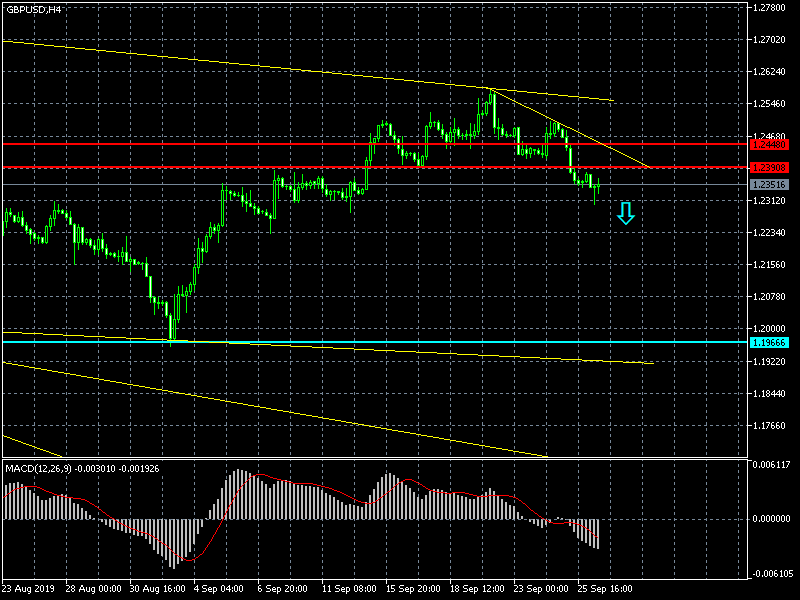
Task: Select the red 1.24480 price level label
Action: point(769,144)
